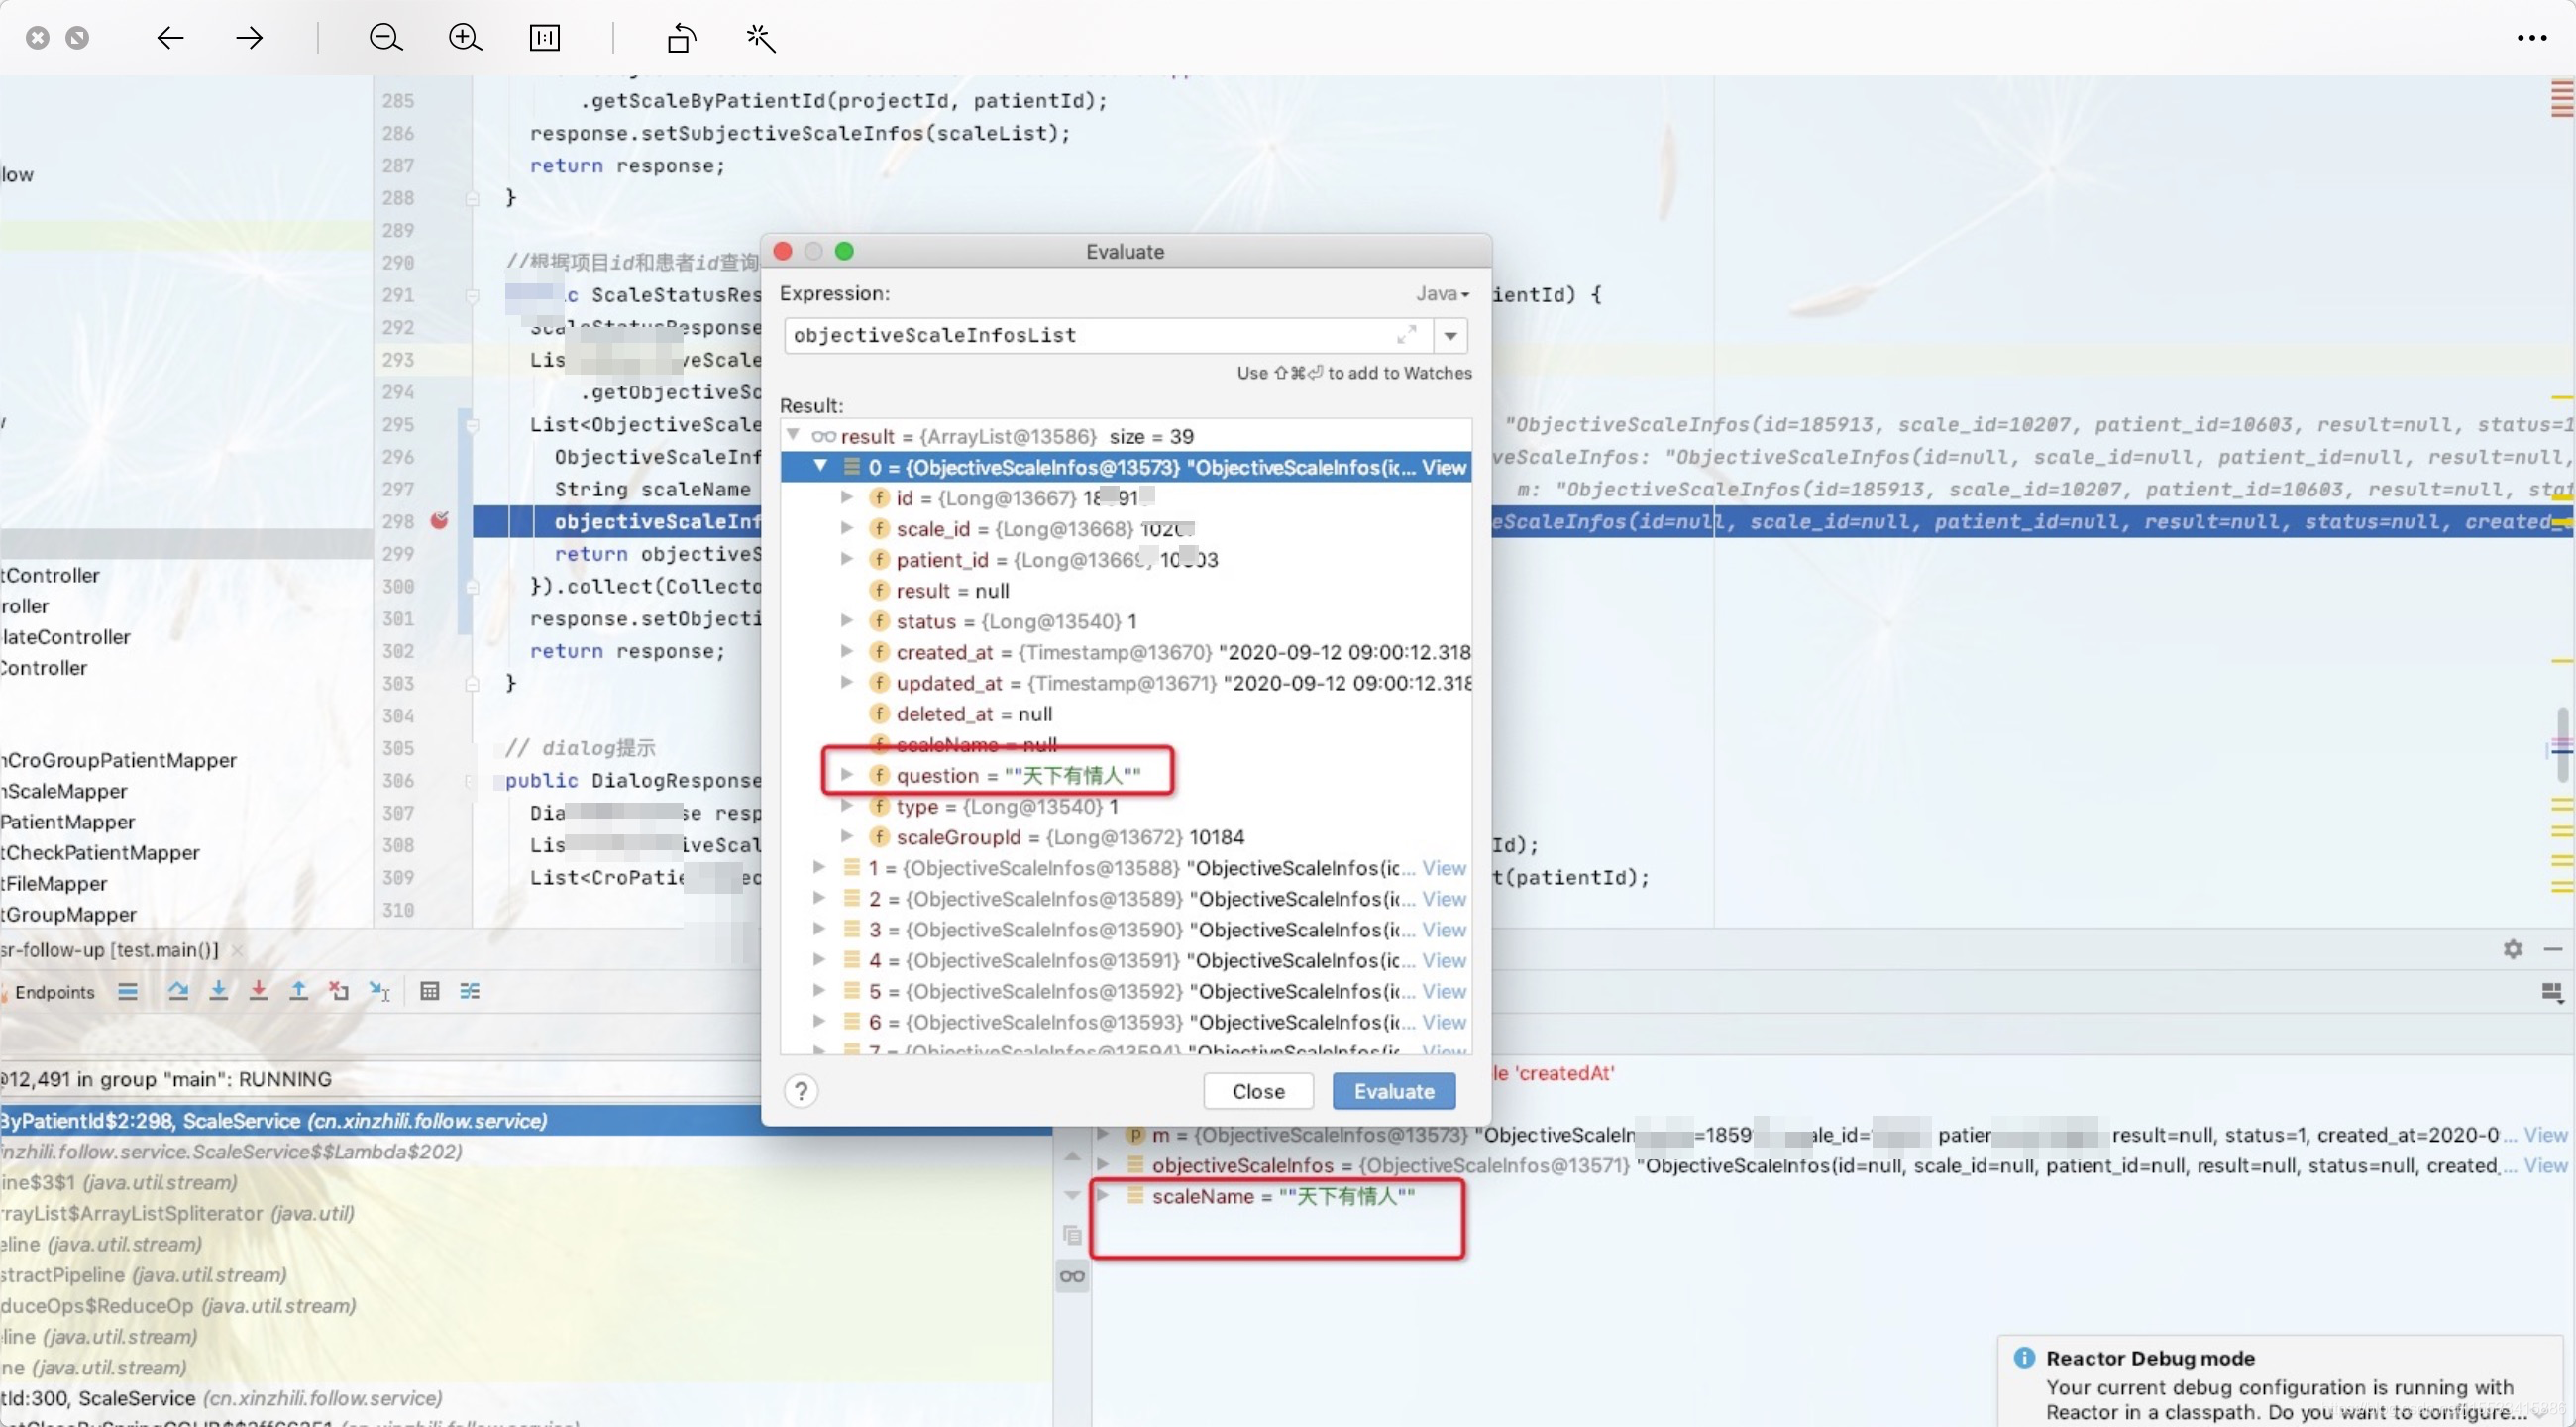Click the Show Execution Point icon

(128, 991)
